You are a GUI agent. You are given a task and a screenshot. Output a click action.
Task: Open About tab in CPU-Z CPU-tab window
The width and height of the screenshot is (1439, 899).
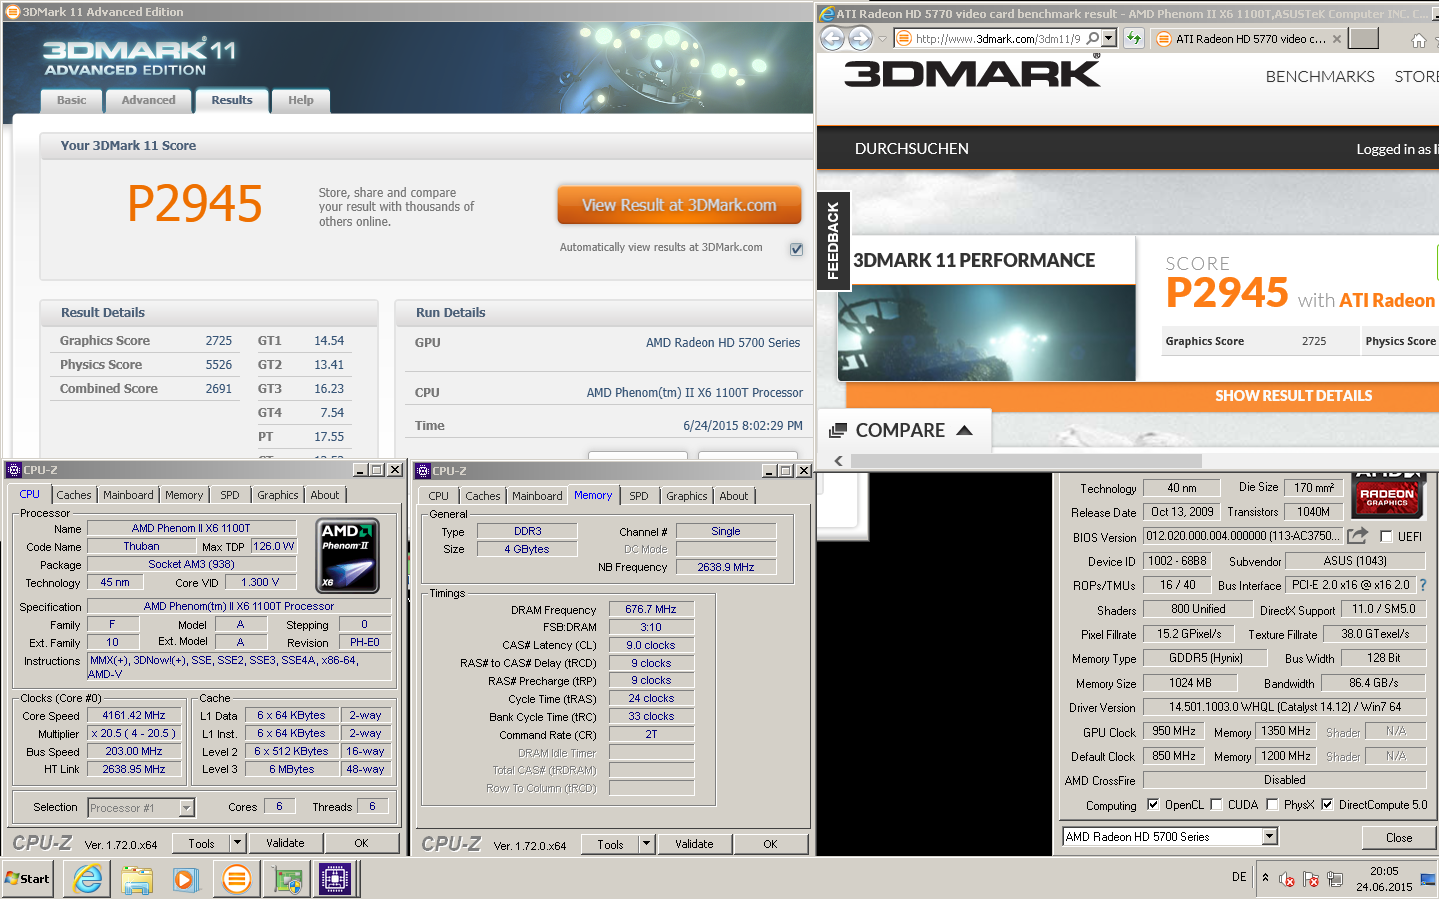click(324, 495)
